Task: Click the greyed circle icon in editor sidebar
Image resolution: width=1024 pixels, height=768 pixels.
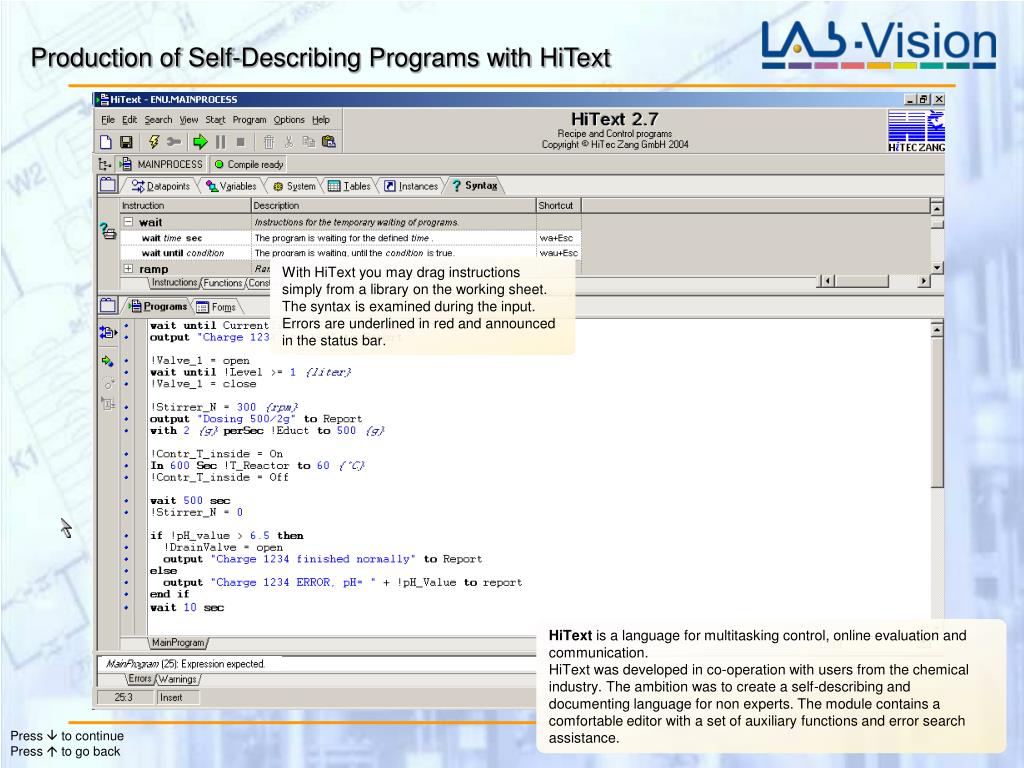Action: tap(108, 383)
